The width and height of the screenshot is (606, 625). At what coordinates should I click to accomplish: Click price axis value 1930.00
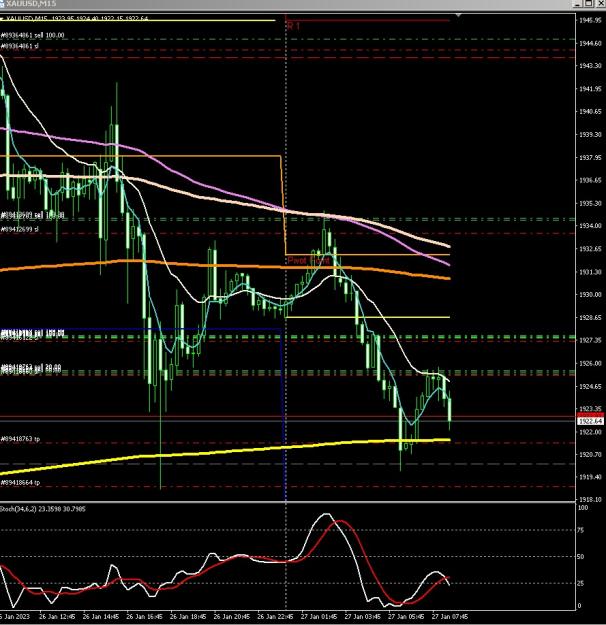(590, 295)
